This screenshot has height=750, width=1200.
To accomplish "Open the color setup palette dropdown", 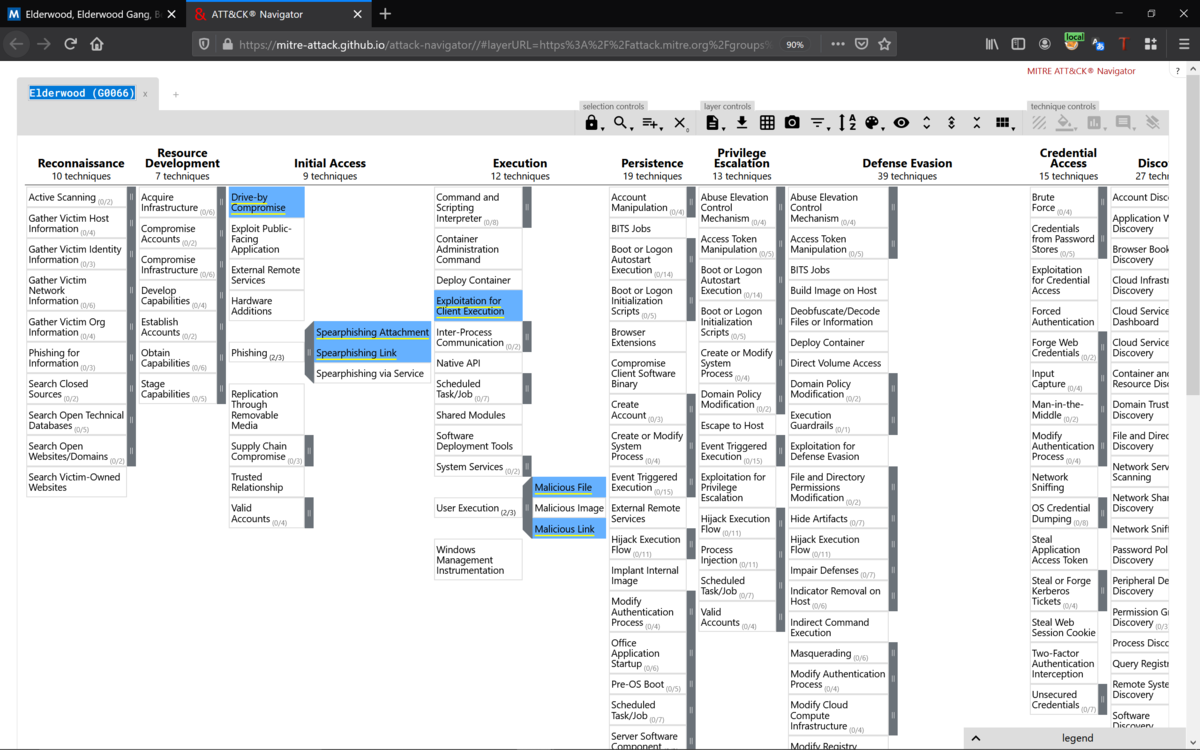I will coord(873,123).
